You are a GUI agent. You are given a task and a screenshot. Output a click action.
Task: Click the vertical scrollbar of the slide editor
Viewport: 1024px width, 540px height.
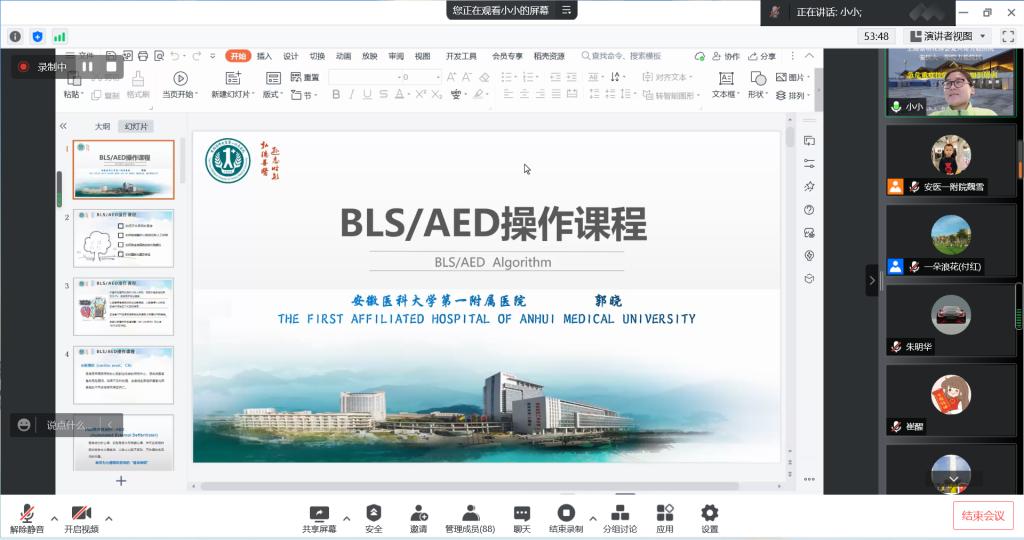point(790,300)
